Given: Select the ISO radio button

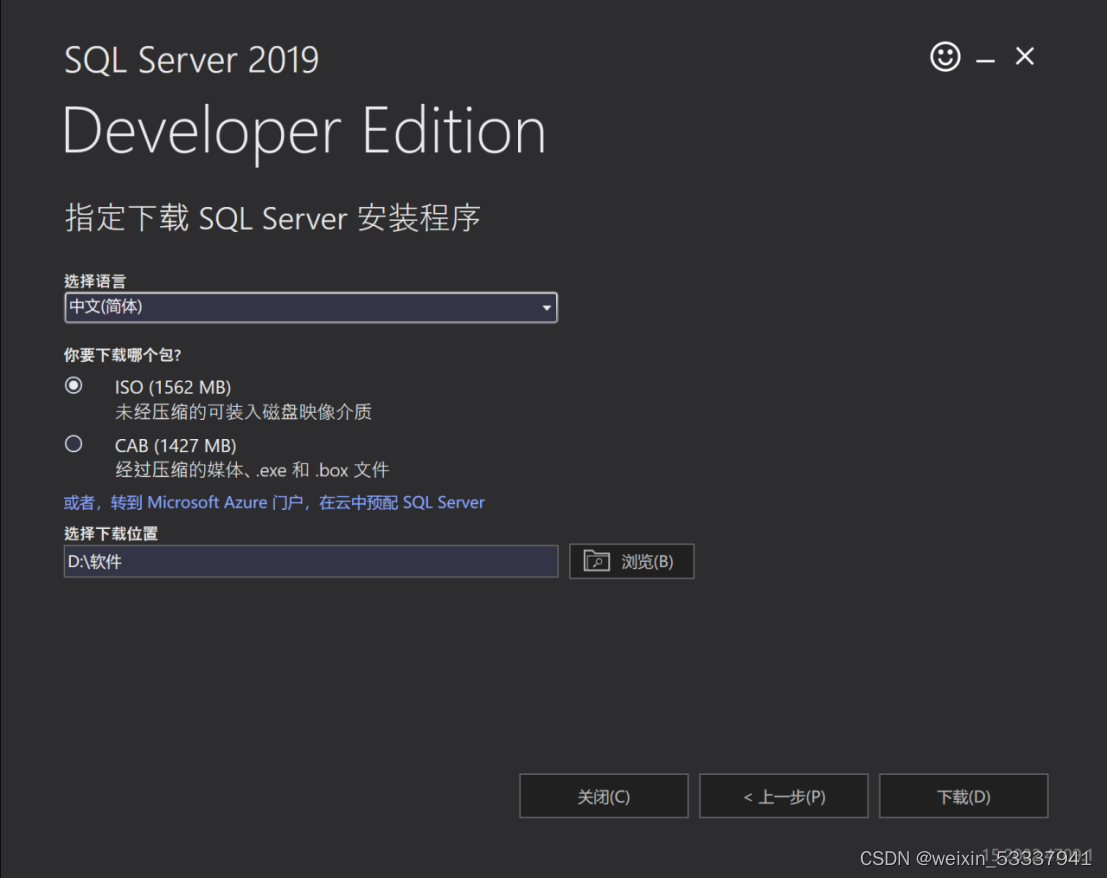Looking at the screenshot, I should tap(74, 386).
